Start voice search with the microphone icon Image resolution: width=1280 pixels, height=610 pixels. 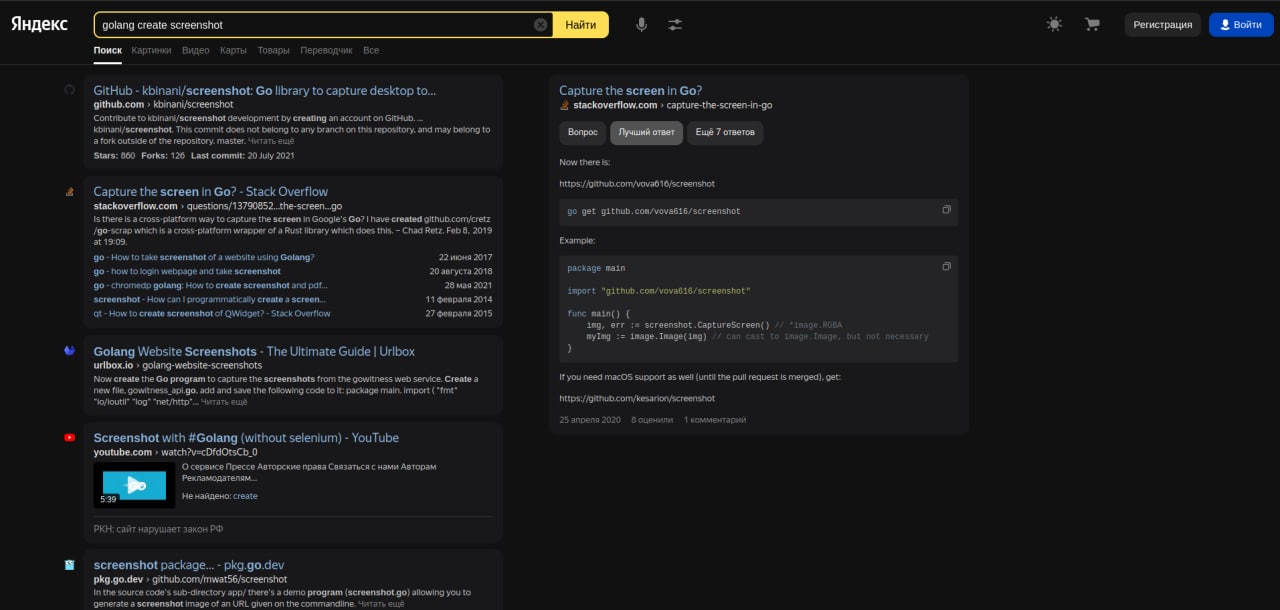pos(642,25)
